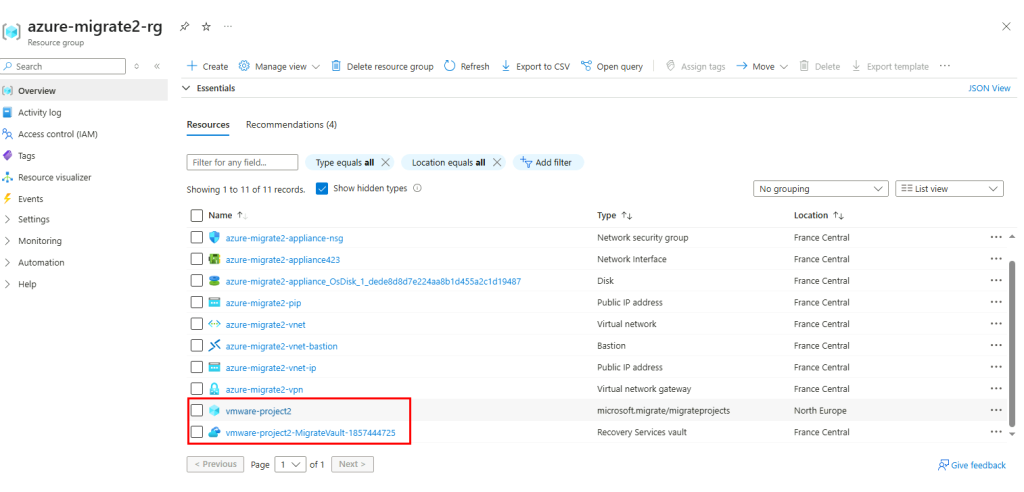Refresh the resource list

coord(467,67)
